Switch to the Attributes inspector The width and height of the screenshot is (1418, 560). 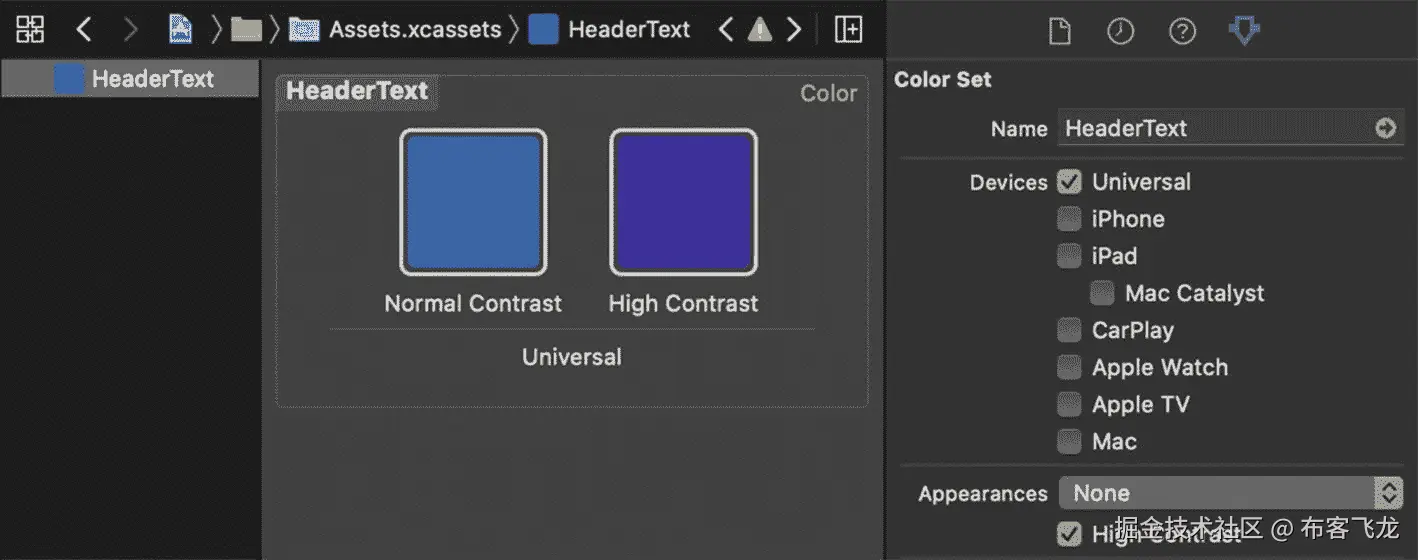click(x=1243, y=31)
